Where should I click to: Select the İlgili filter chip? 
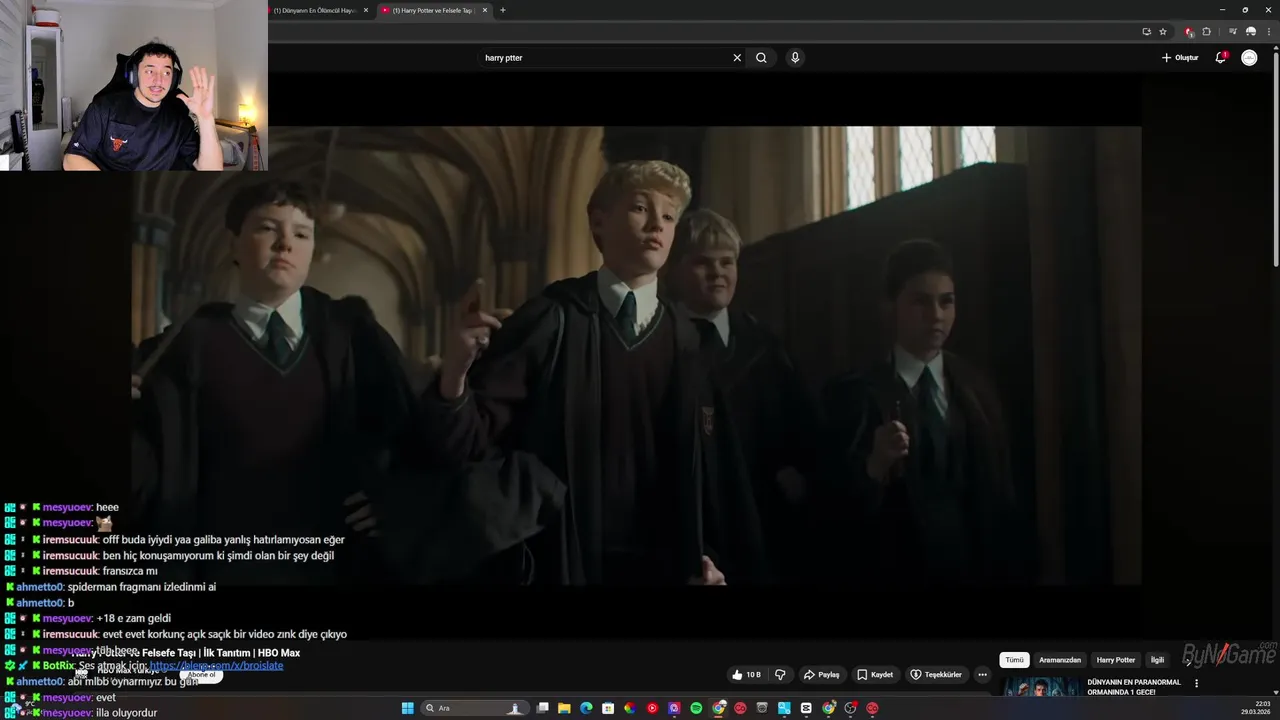coord(1157,660)
